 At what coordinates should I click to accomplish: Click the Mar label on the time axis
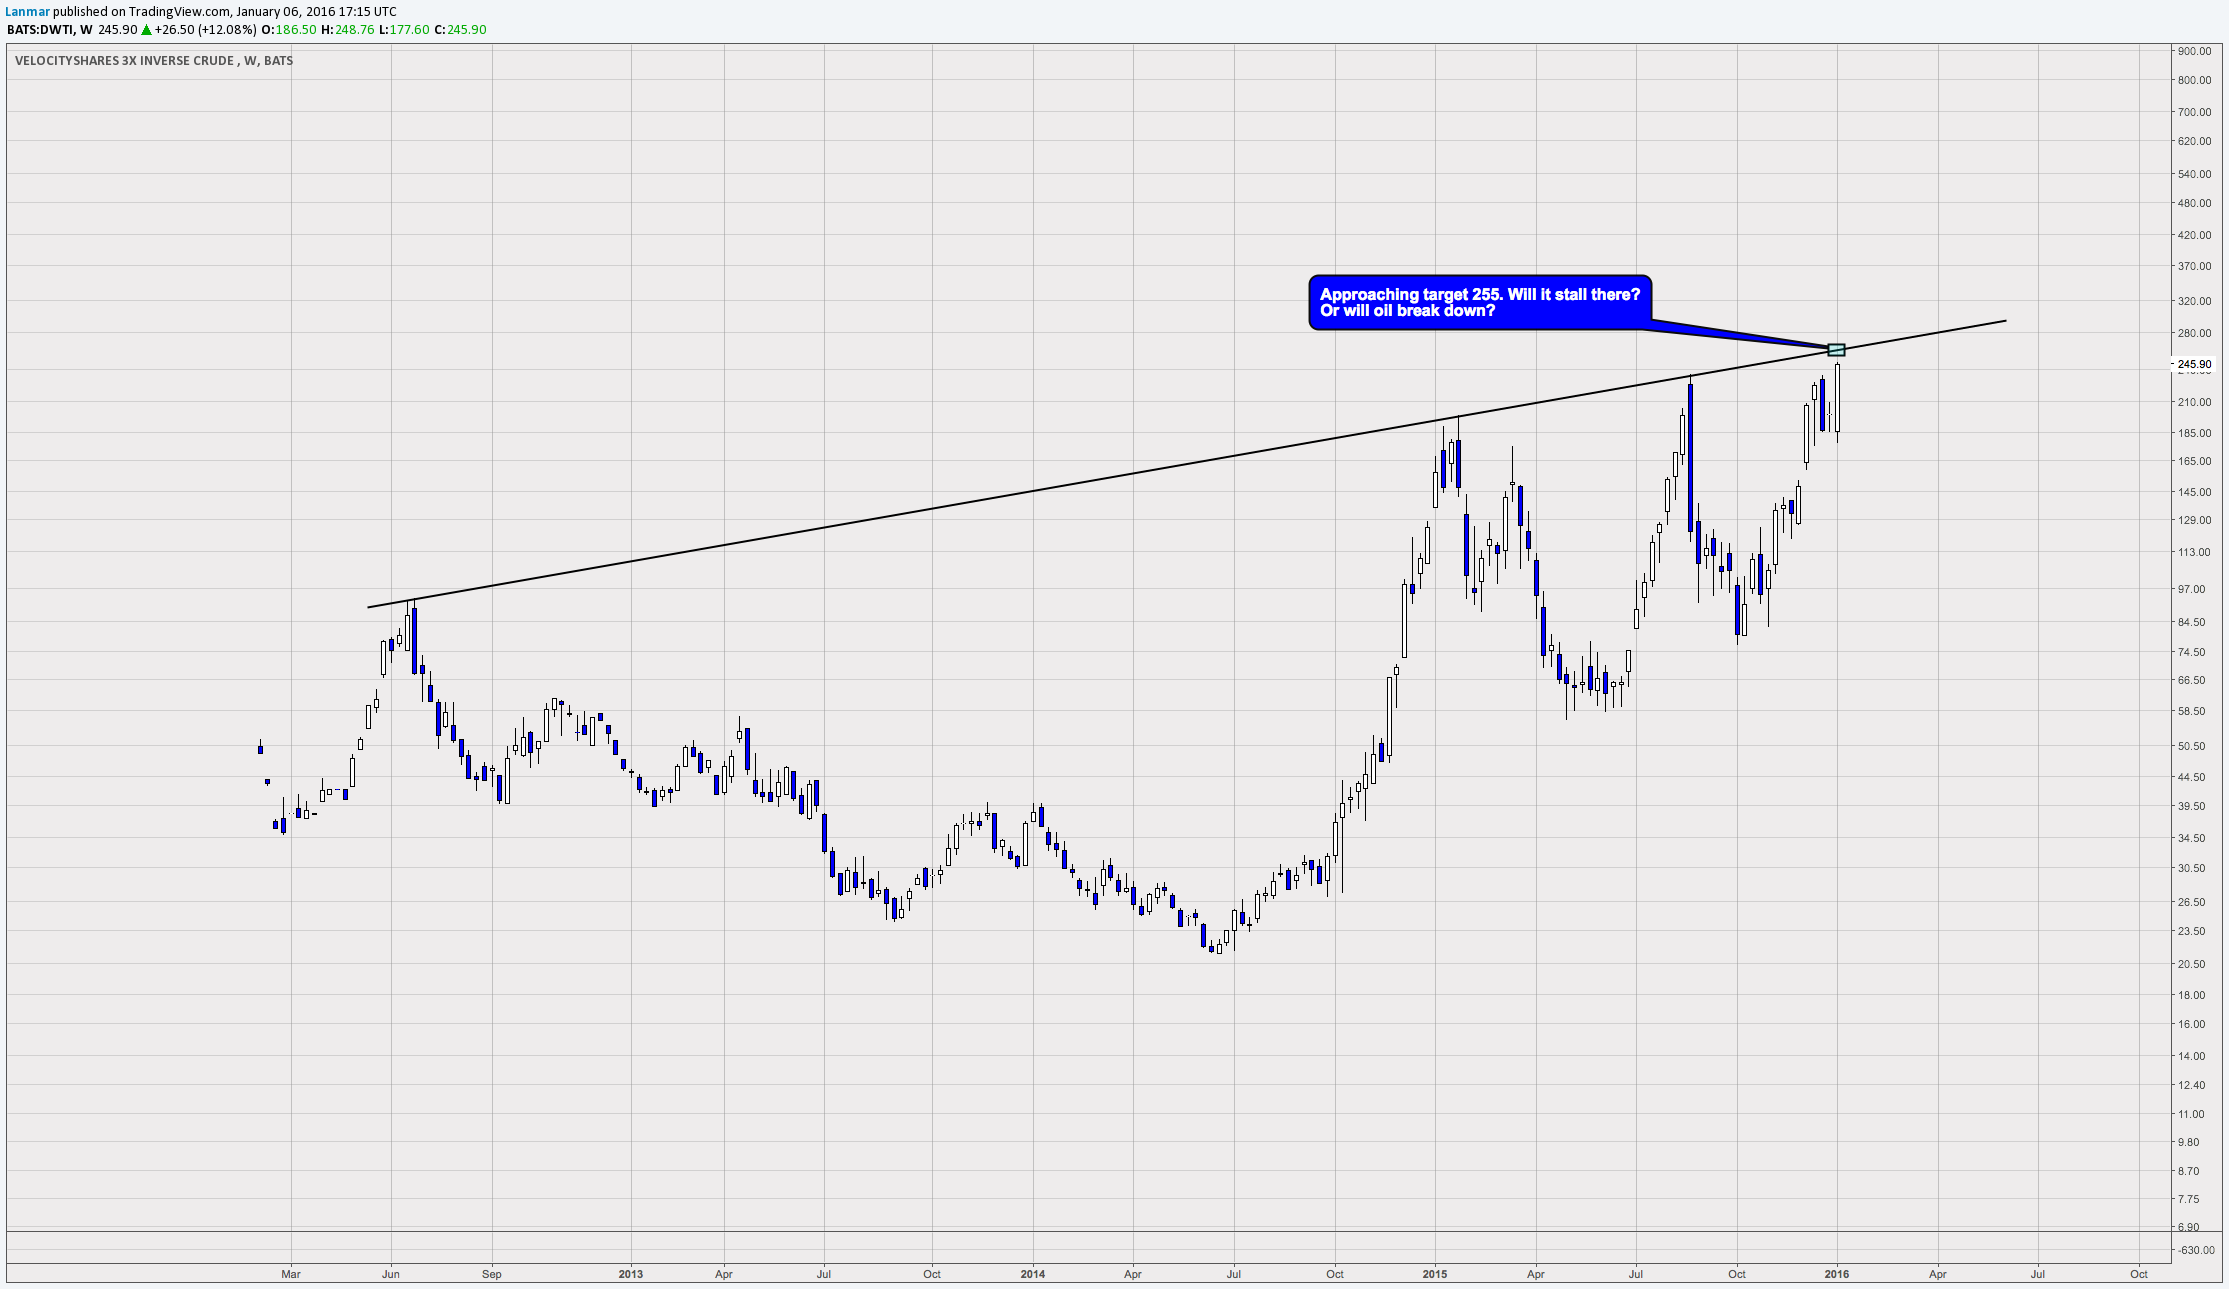291,1274
